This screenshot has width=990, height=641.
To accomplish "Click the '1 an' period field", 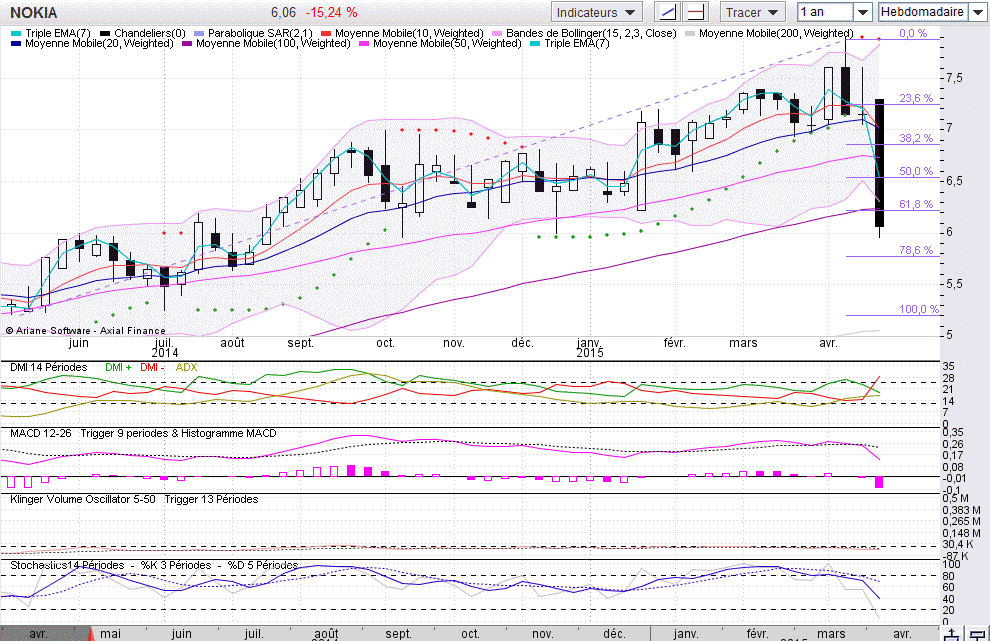I will click(825, 12).
